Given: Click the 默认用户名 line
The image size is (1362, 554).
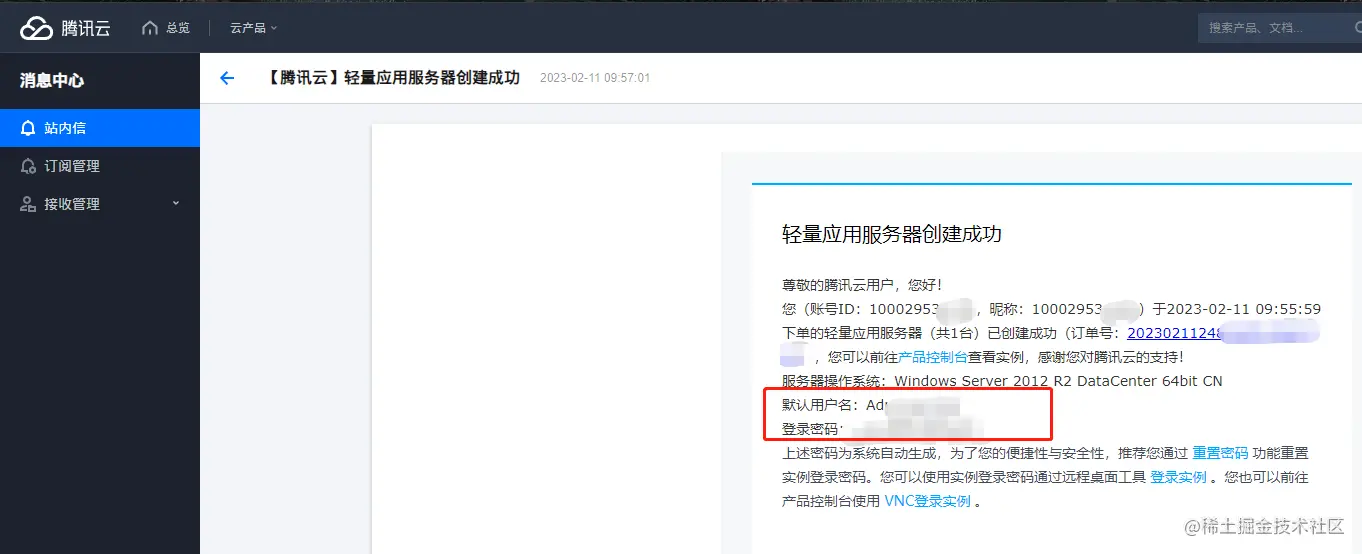Looking at the screenshot, I should (x=871, y=405).
